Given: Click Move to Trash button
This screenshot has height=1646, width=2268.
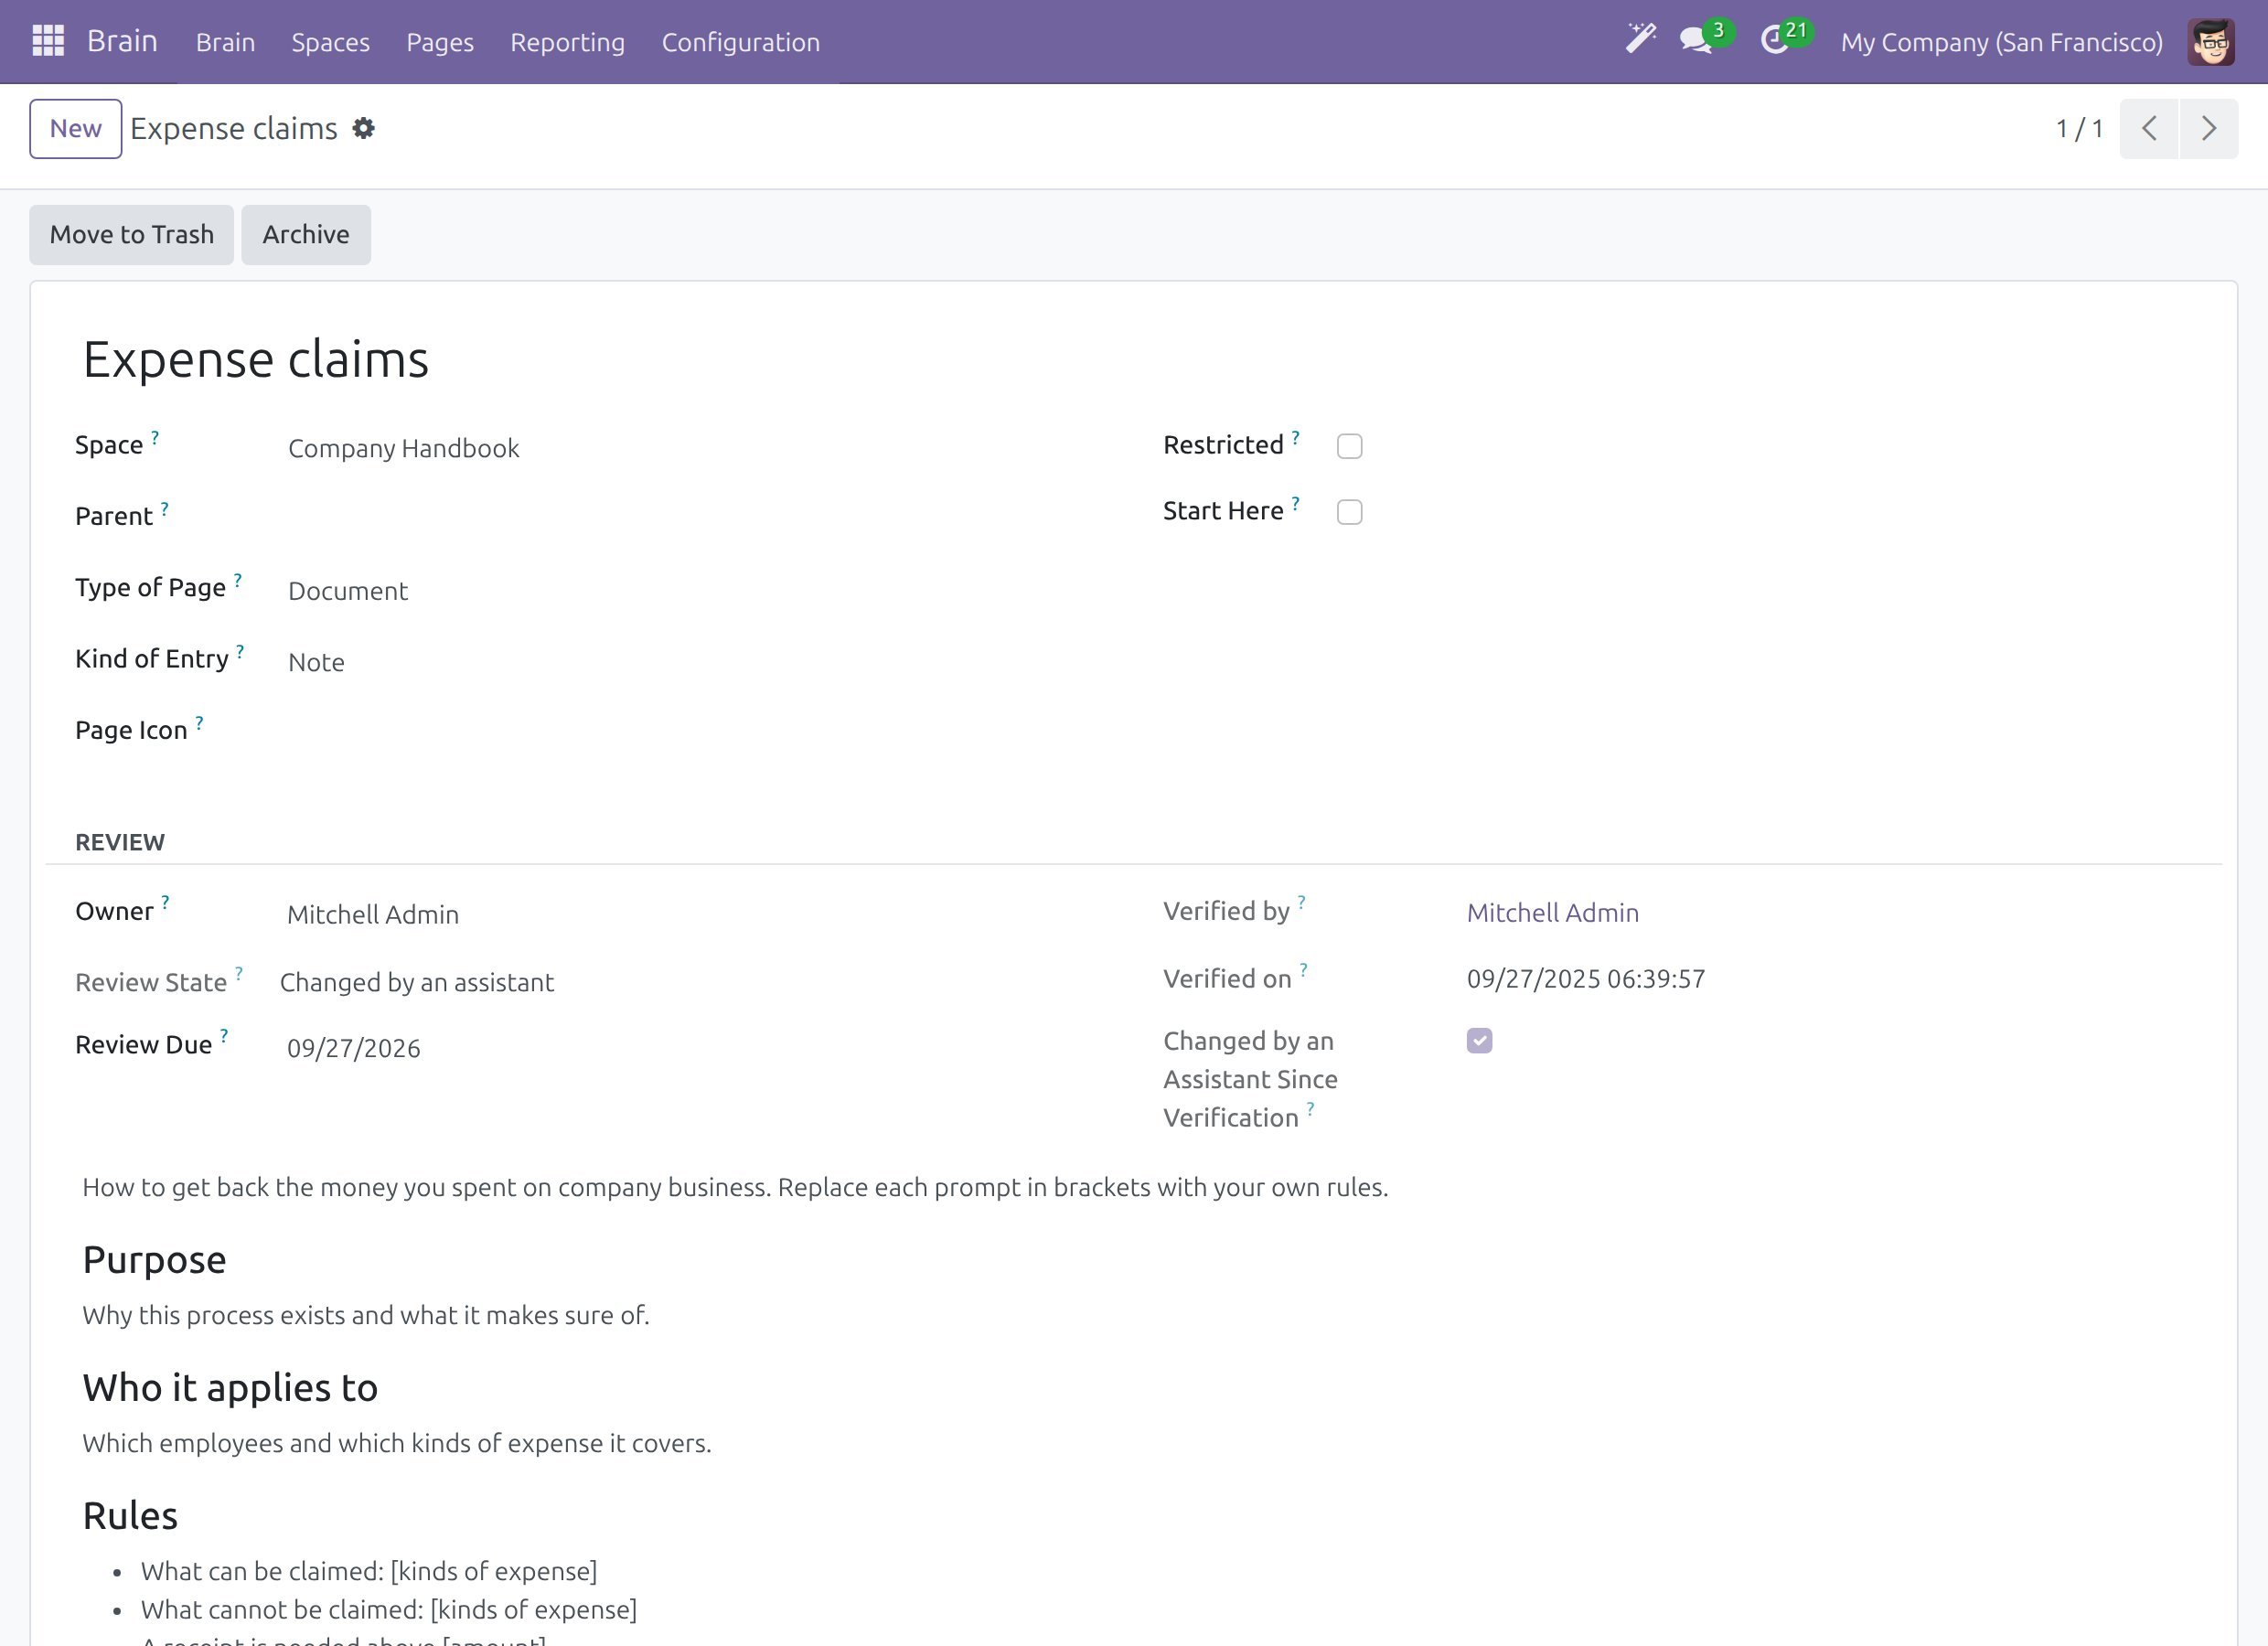Looking at the screenshot, I should [131, 234].
